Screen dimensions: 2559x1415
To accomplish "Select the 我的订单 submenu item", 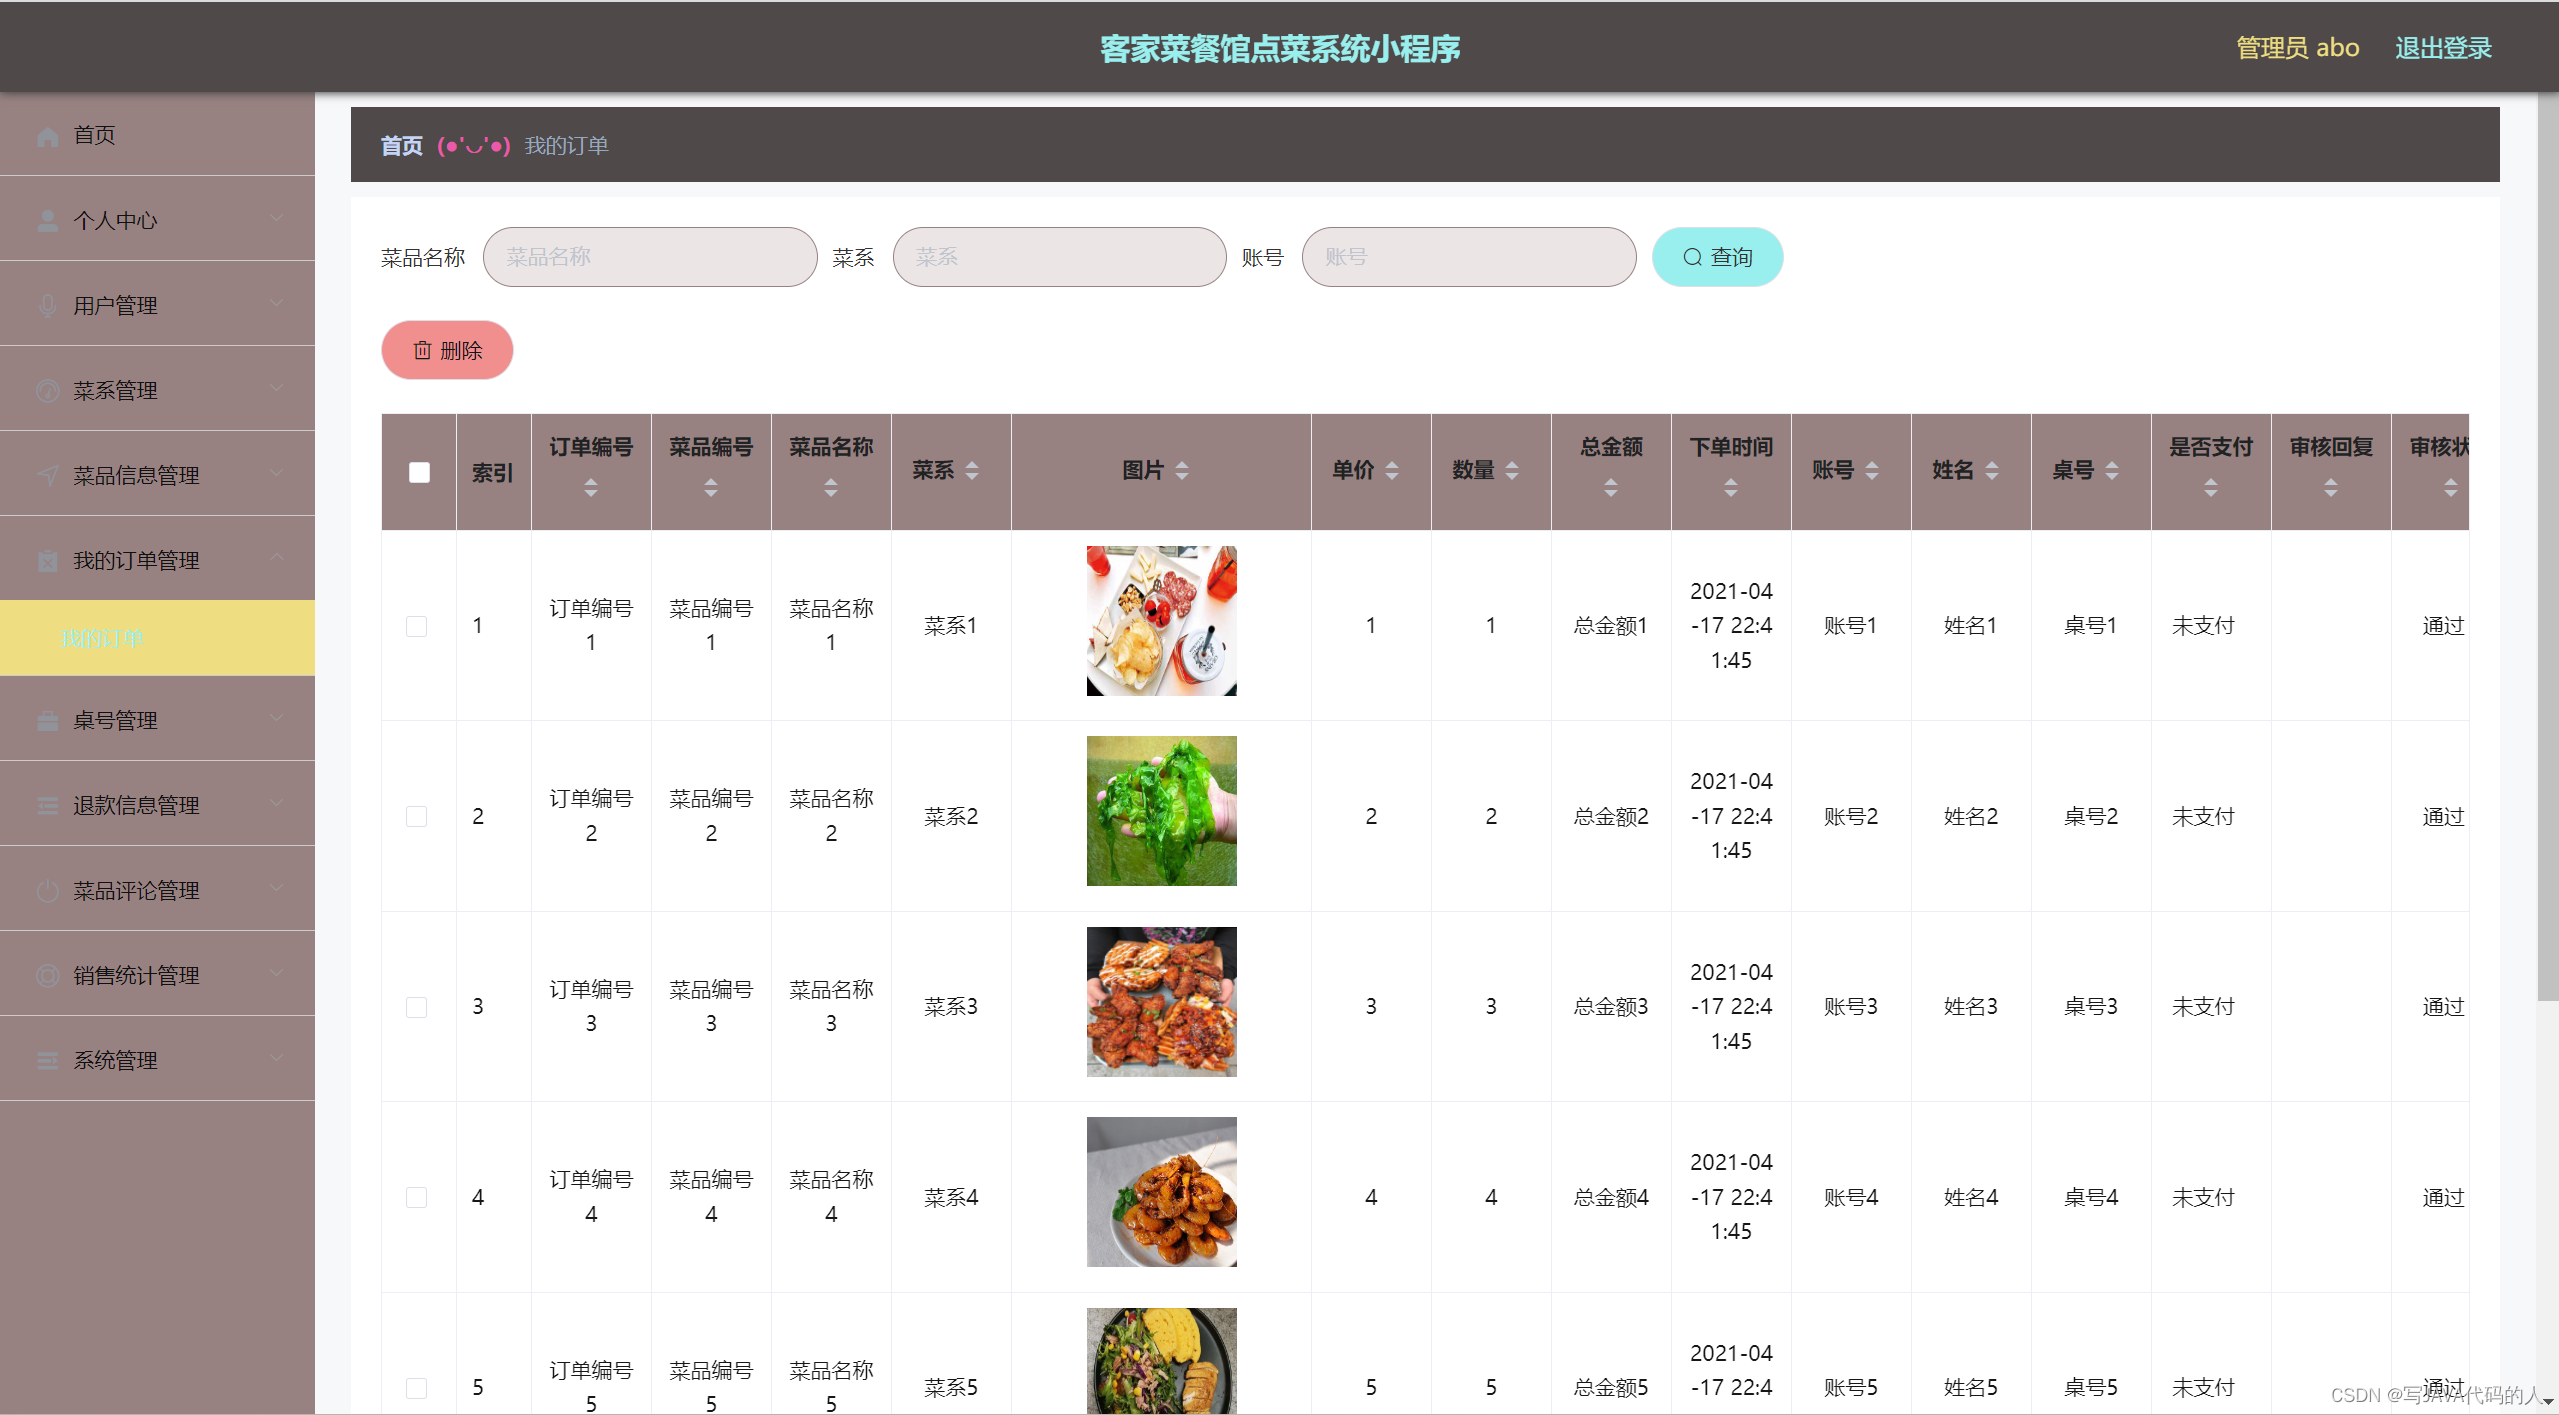I will [103, 638].
